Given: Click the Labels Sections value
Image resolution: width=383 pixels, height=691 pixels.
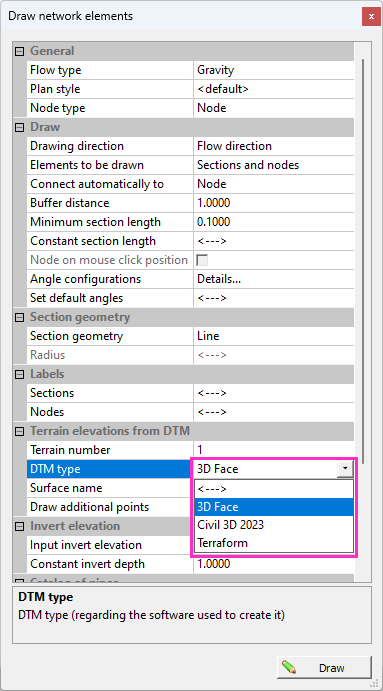Looking at the screenshot, I should click(274, 393).
